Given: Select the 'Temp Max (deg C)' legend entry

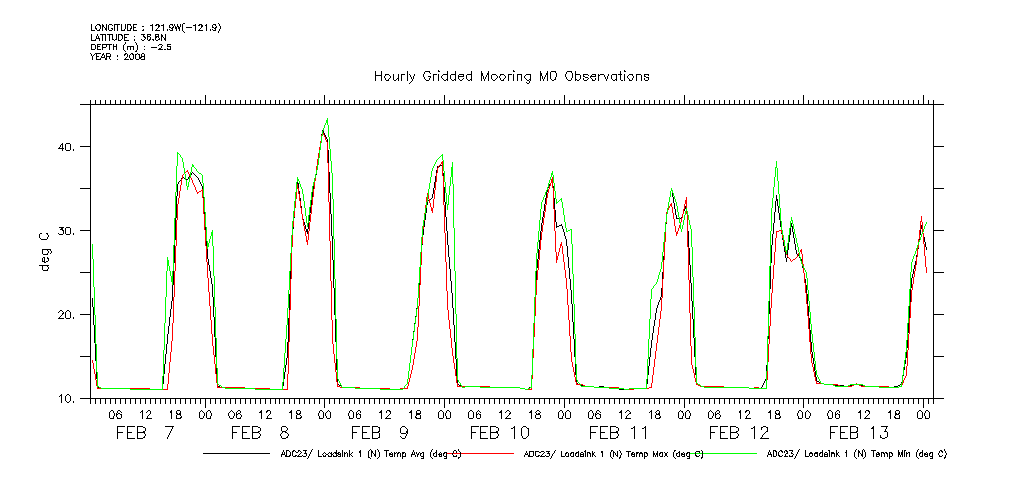Looking at the screenshot, I should [613, 453].
